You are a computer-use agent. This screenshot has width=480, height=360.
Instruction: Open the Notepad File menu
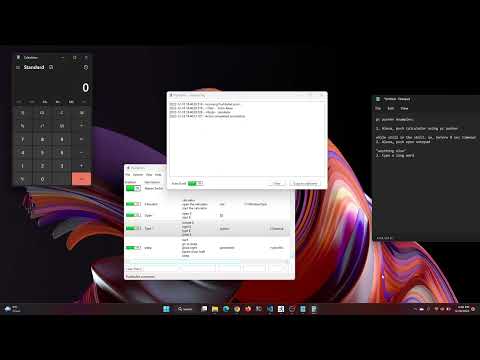(x=378, y=108)
